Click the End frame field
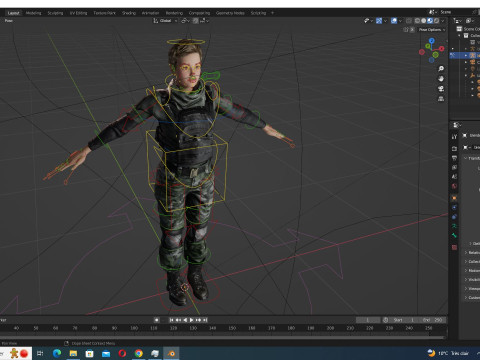The image size is (480, 360). [x=433, y=320]
